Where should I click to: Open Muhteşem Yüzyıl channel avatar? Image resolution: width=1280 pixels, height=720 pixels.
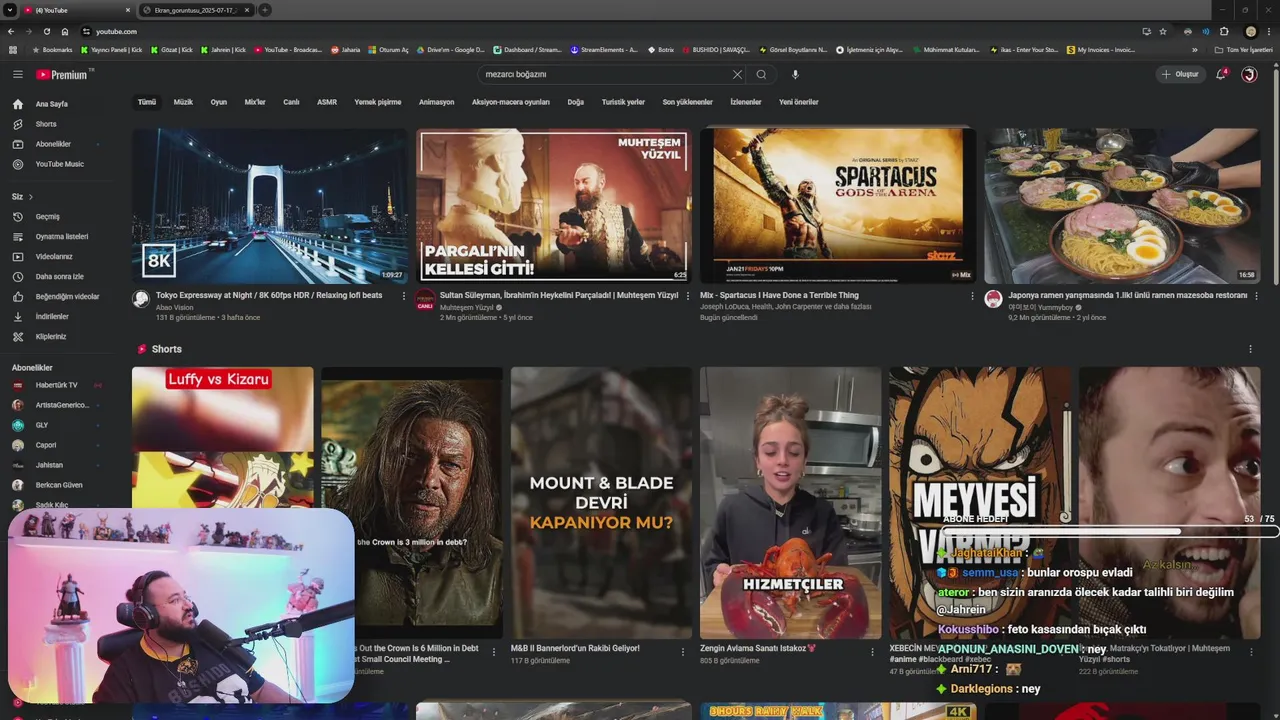pyautogui.click(x=425, y=299)
